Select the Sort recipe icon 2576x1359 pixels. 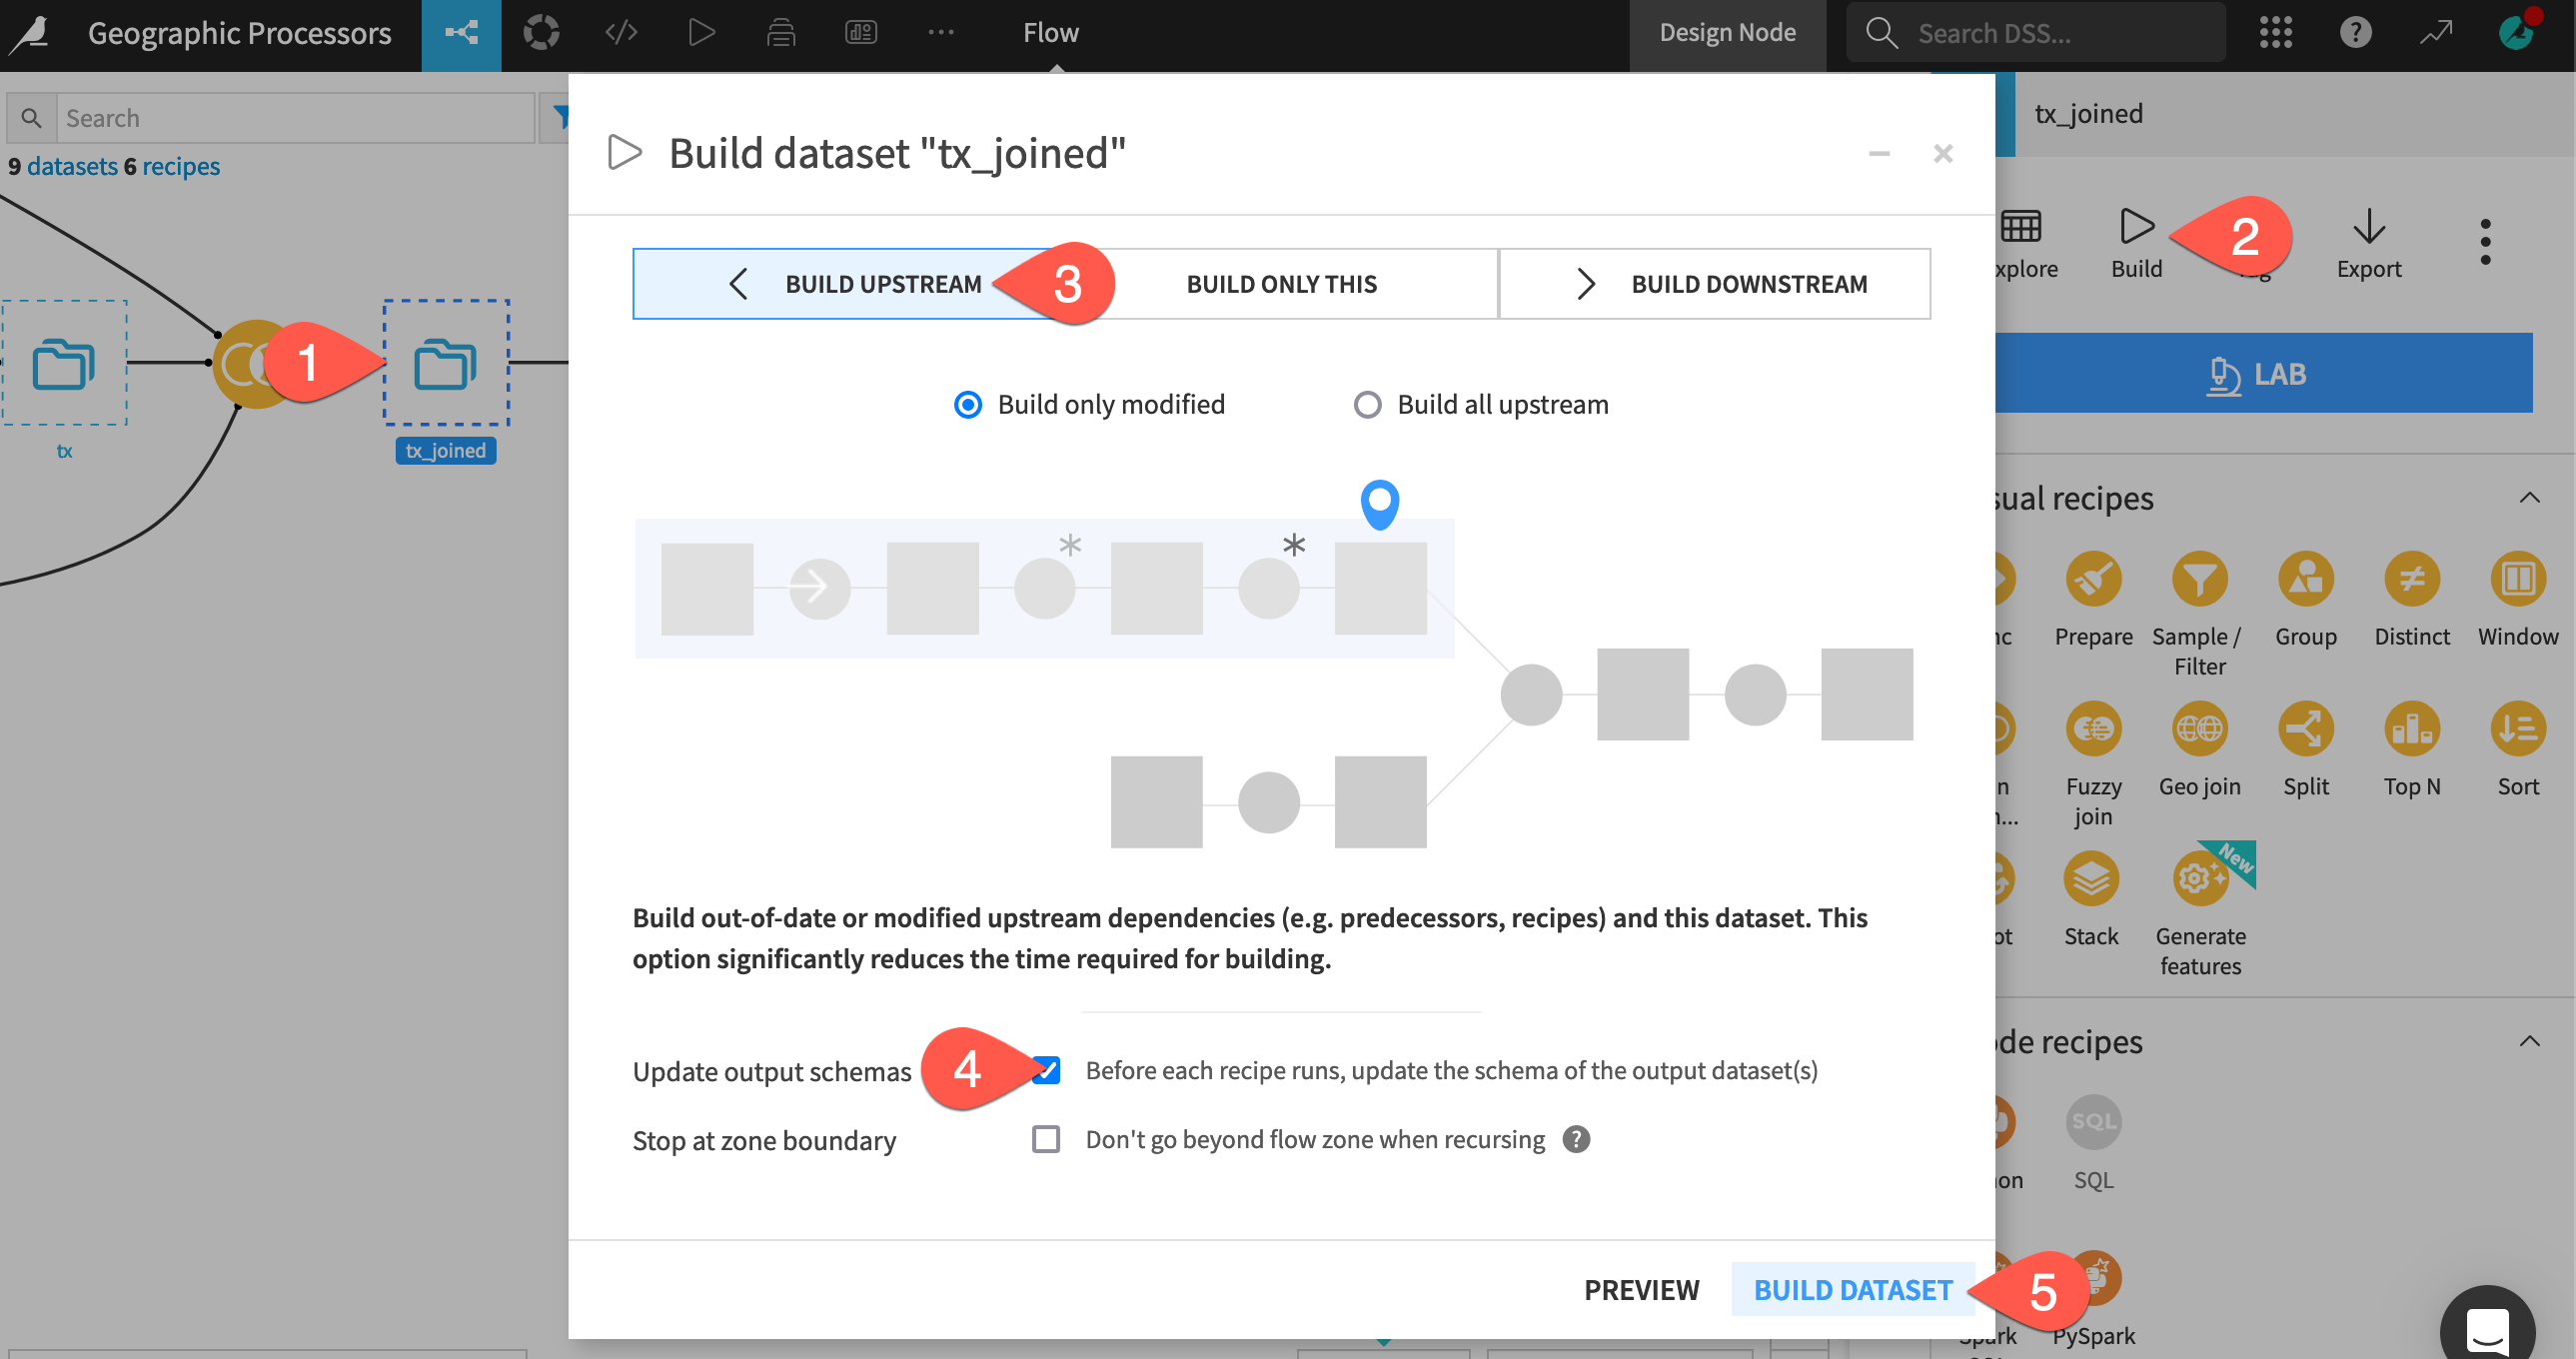coord(2518,729)
